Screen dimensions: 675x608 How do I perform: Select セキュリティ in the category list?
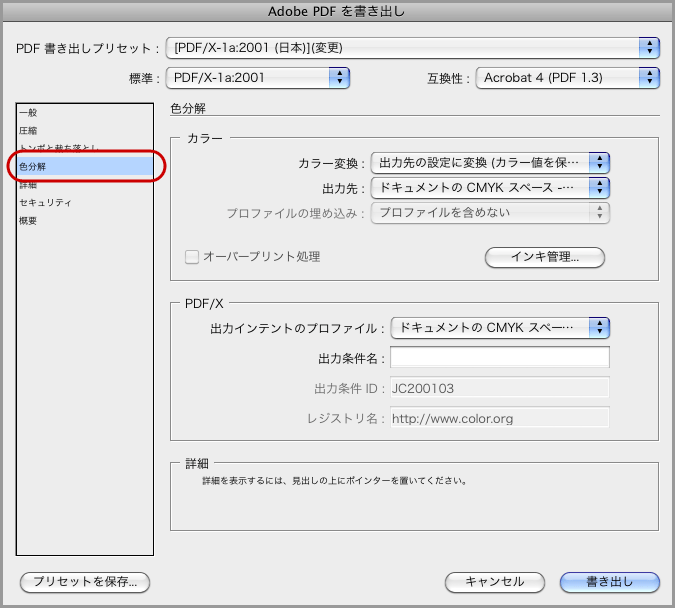85,202
